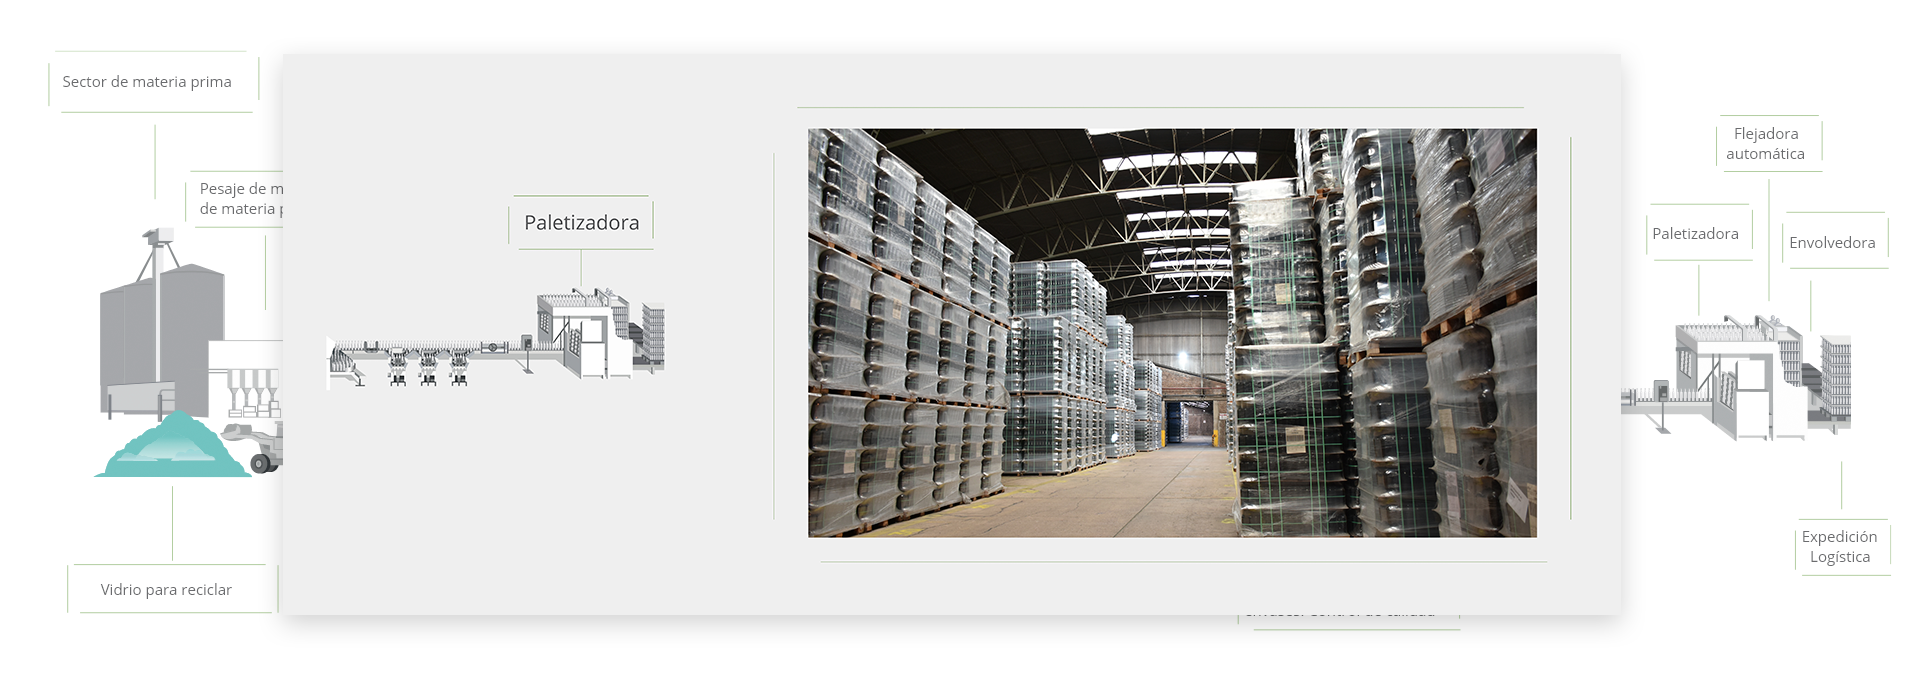Open the 'Expedición Logística' label

point(1839,547)
